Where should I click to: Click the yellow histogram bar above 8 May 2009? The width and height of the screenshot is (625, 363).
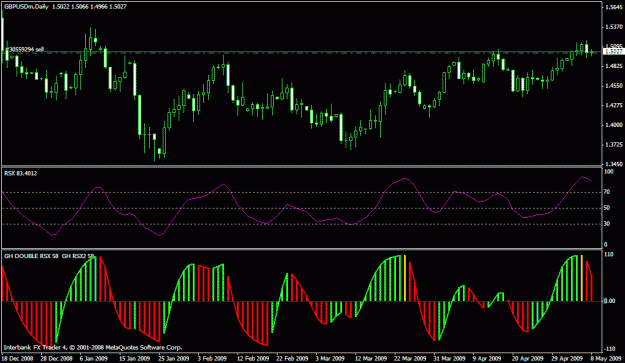coord(582,278)
